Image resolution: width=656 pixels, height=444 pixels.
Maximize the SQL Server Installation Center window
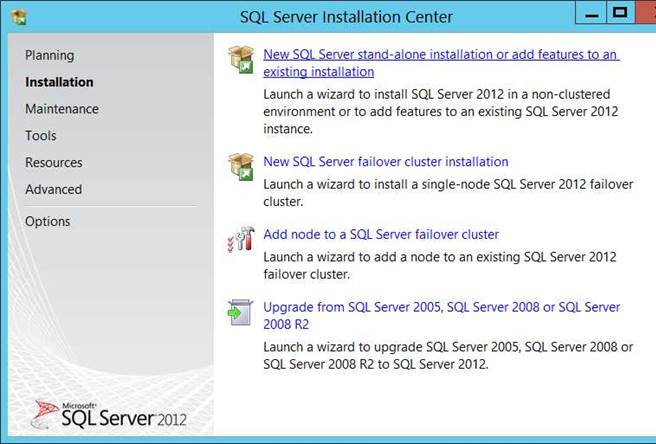(x=620, y=13)
